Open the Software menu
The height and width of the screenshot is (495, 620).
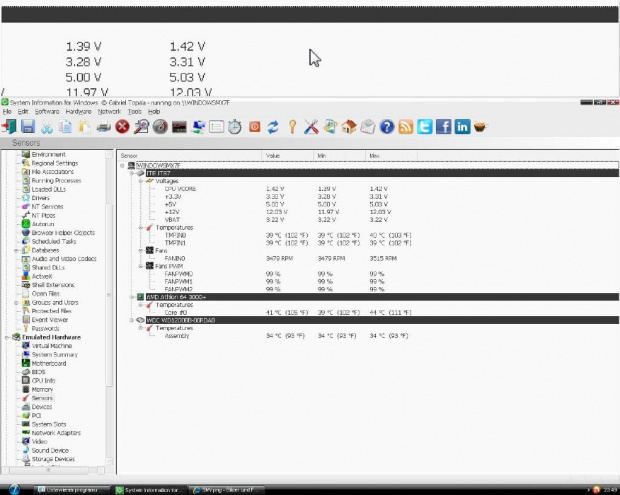pyautogui.click(x=47, y=111)
